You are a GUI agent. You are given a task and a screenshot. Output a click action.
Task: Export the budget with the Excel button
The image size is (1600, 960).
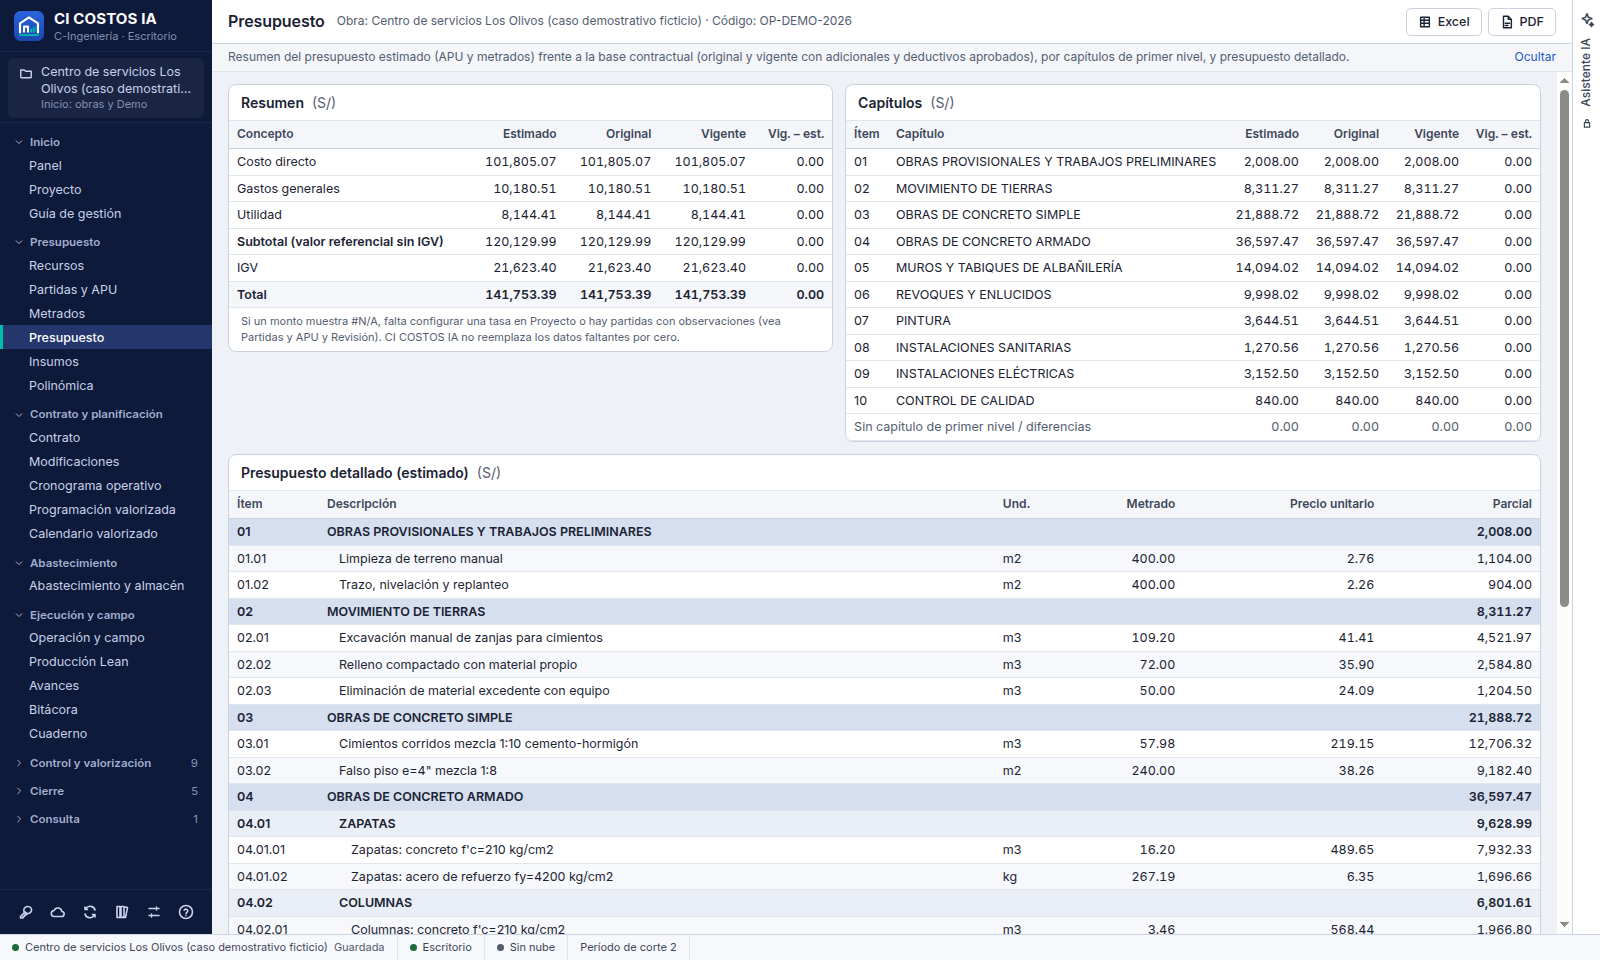(x=1444, y=22)
